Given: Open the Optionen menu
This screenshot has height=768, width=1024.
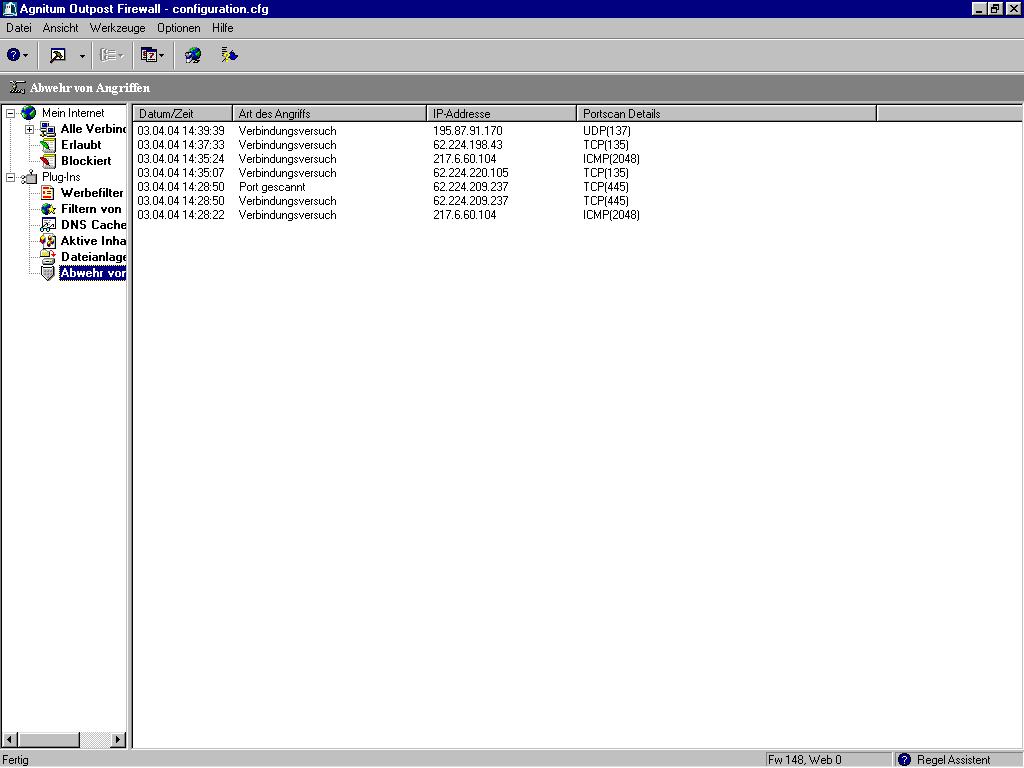Looking at the screenshot, I should coord(178,28).
